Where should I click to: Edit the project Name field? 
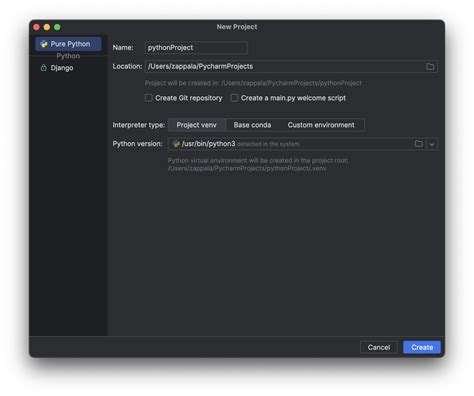pos(196,48)
